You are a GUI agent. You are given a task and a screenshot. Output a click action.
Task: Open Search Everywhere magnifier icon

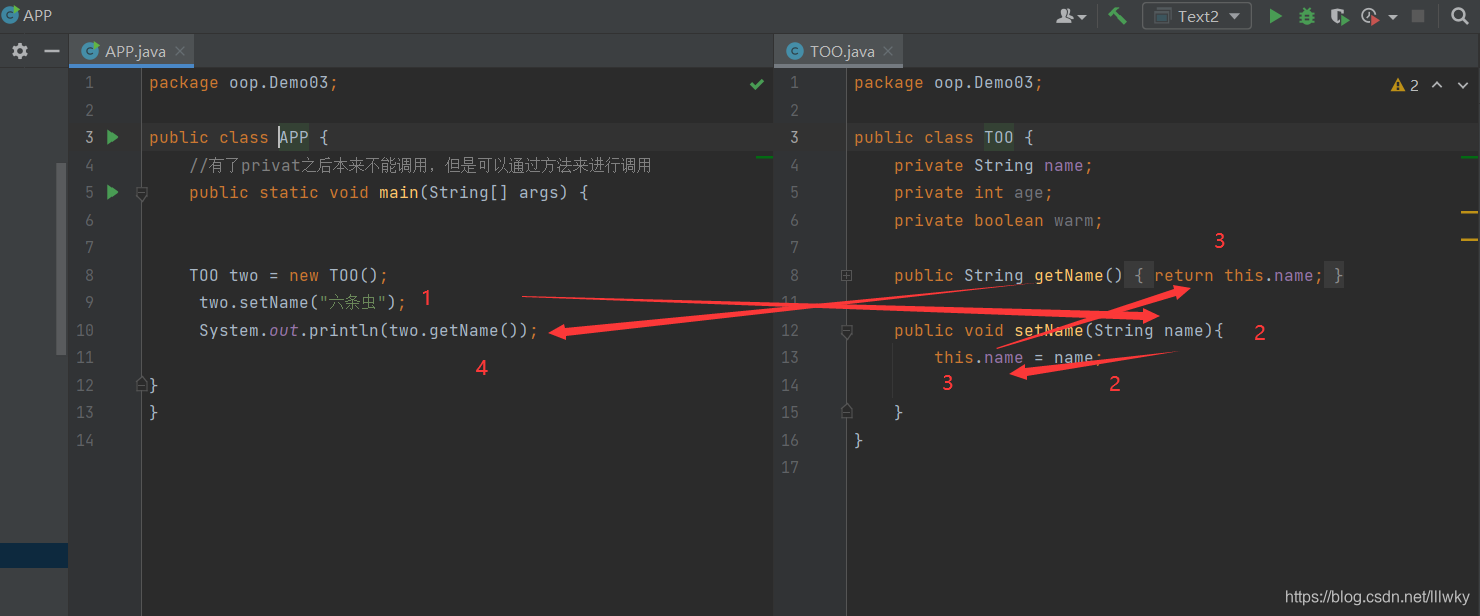coord(1459,16)
